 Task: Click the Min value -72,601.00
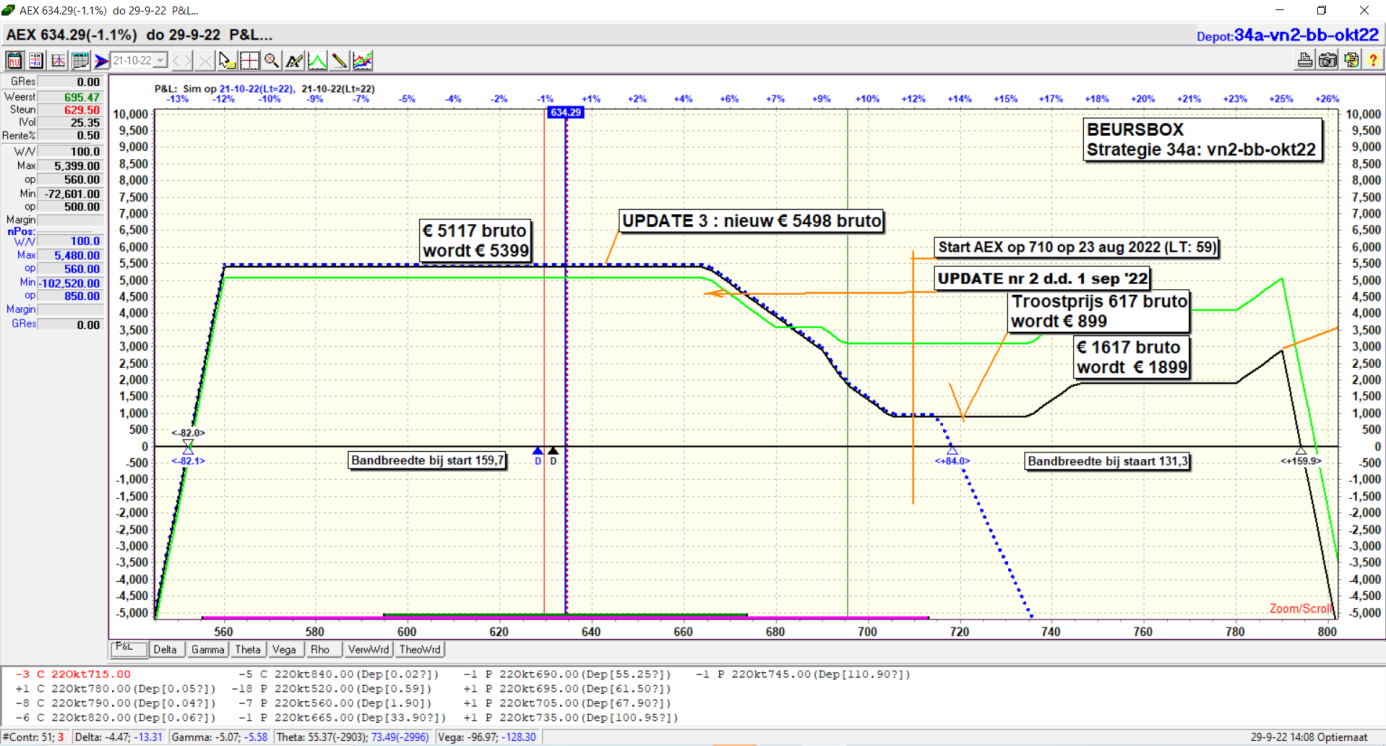point(71,193)
